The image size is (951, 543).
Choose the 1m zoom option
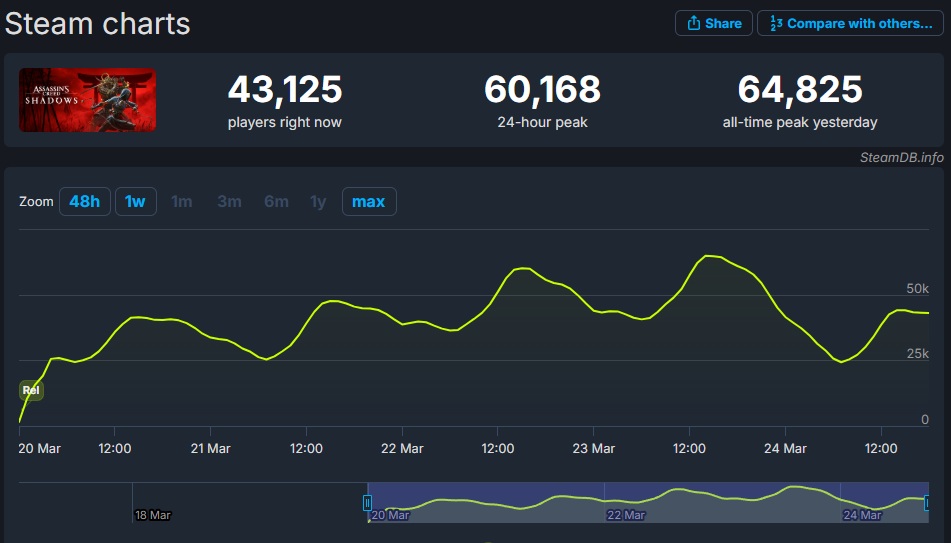point(181,201)
